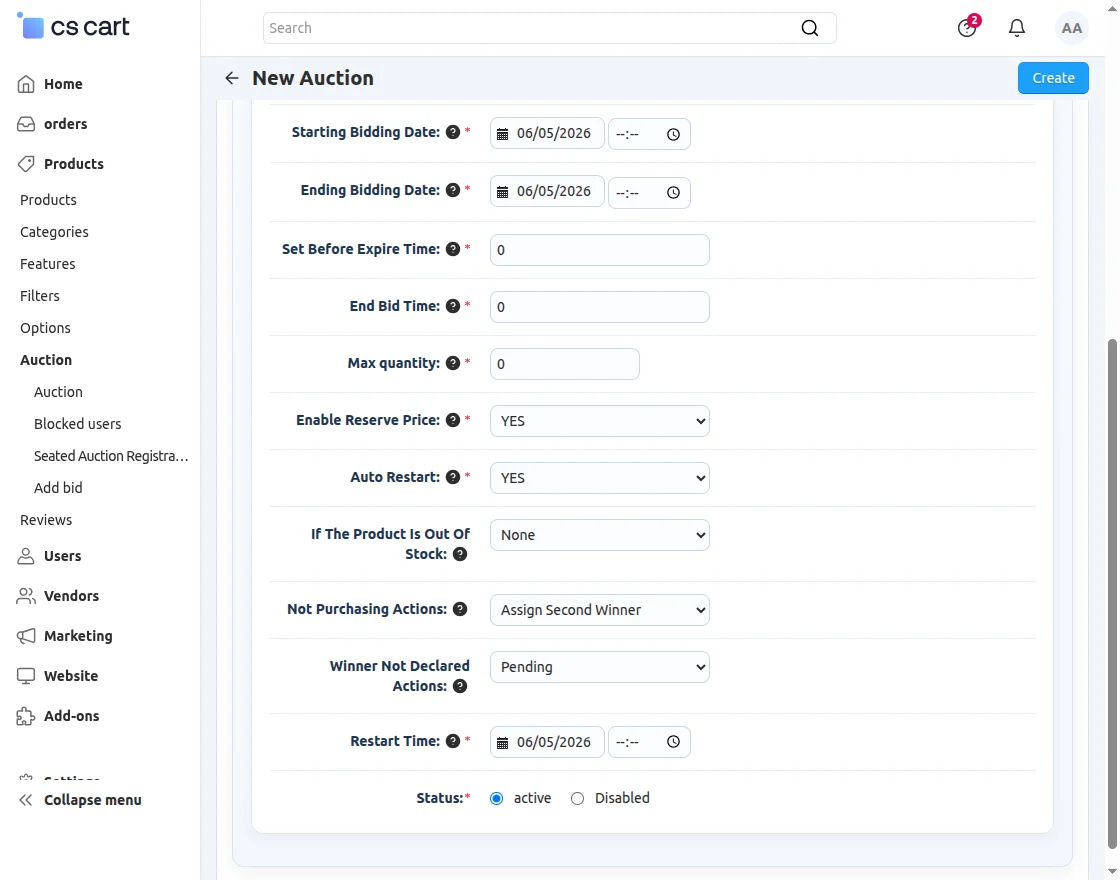
Task: Click the clock icon in Ending Bidding time field
Action: (674, 192)
